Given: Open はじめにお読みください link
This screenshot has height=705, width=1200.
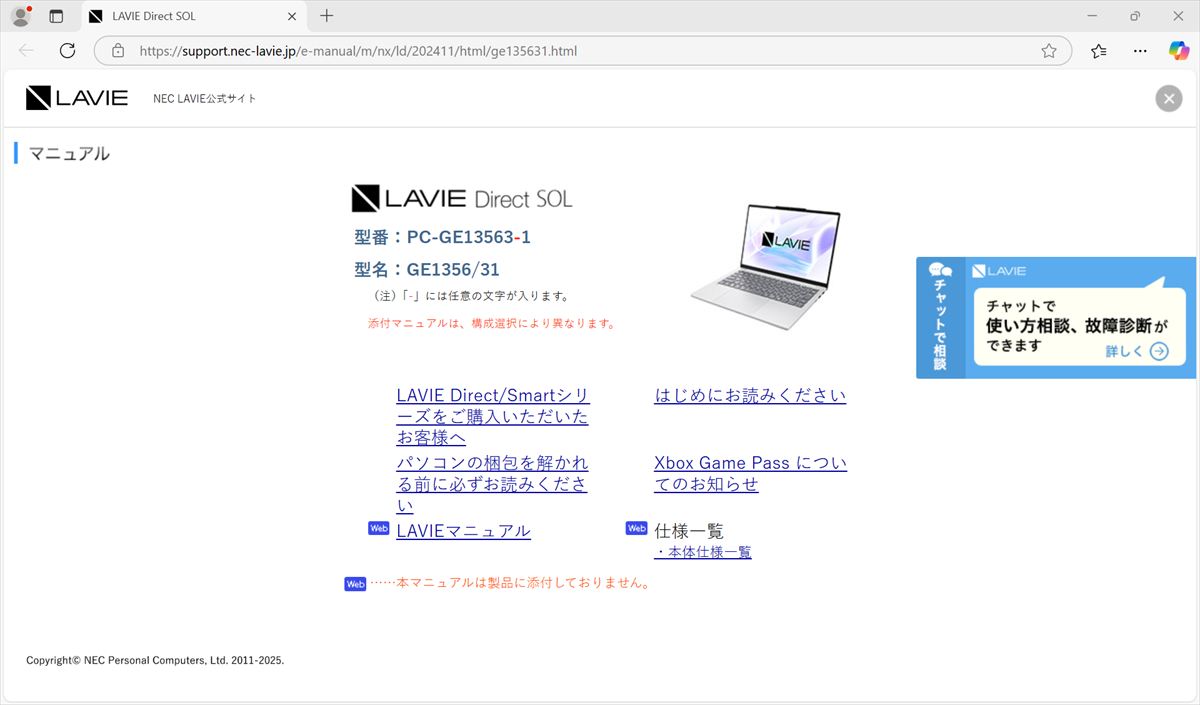Looking at the screenshot, I should [750, 395].
